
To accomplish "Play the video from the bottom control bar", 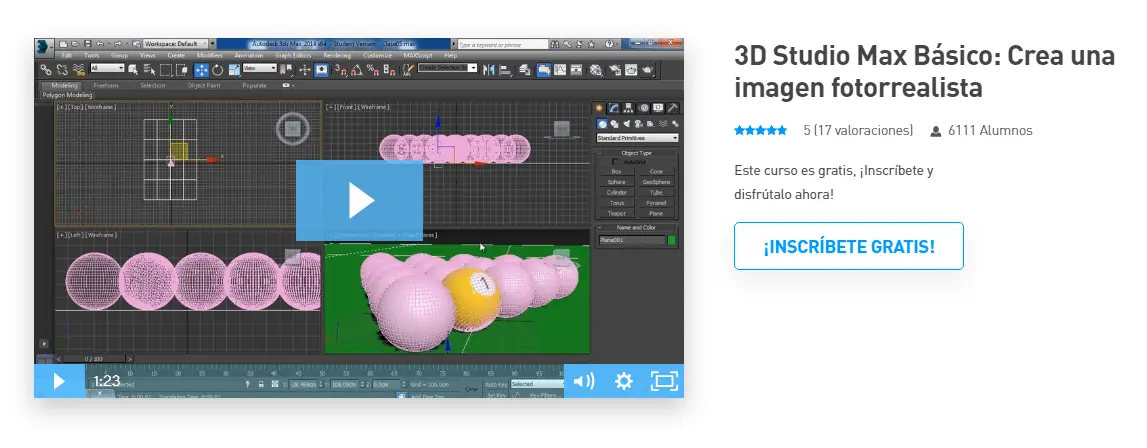I will pyautogui.click(x=59, y=381).
